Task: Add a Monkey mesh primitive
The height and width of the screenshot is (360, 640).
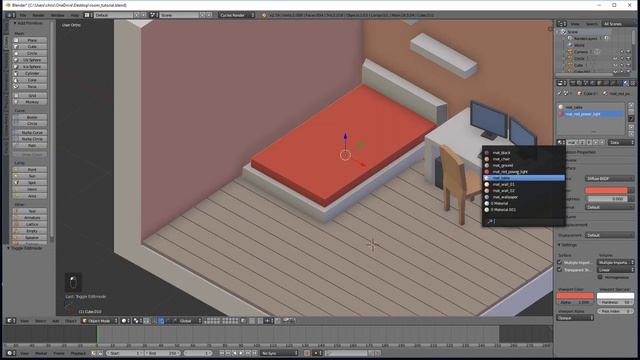Action: tap(30, 102)
